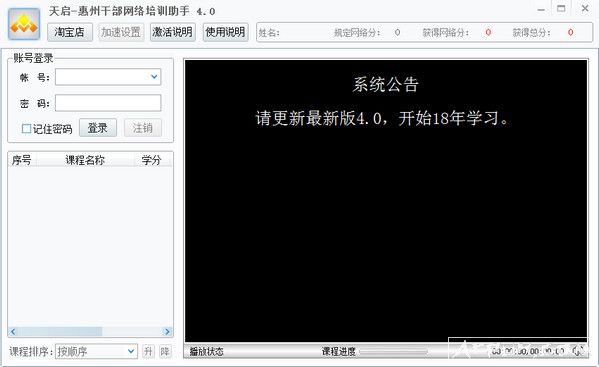599x367 pixels.
Task: Open the 激活说明 activation instructions
Action: 172,32
